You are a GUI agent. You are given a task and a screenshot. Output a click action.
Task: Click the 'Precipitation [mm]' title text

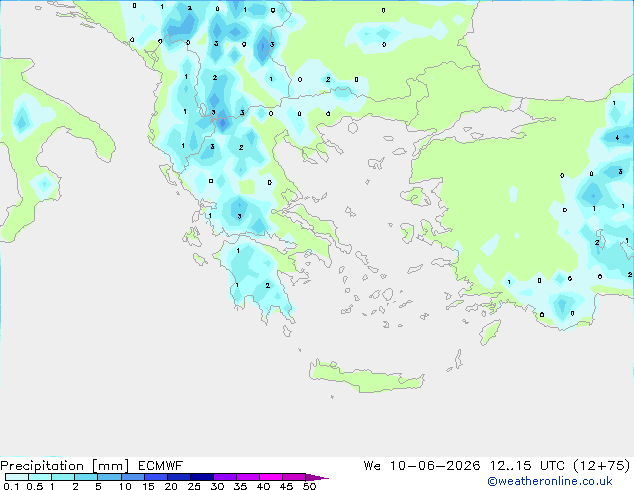point(65,466)
